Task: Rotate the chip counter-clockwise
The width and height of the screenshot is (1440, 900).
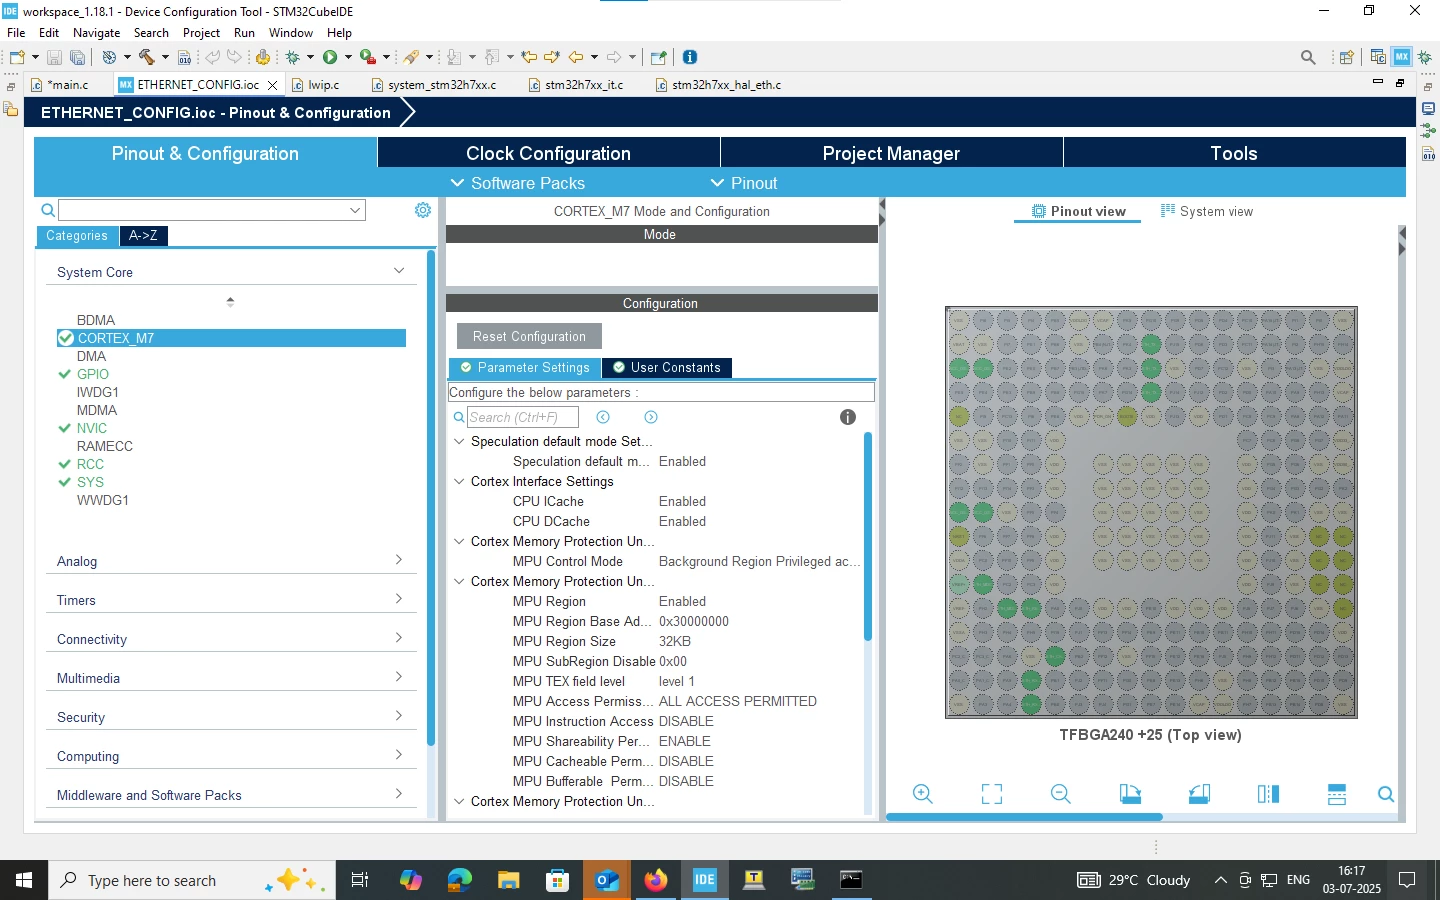Action: [x=1199, y=794]
